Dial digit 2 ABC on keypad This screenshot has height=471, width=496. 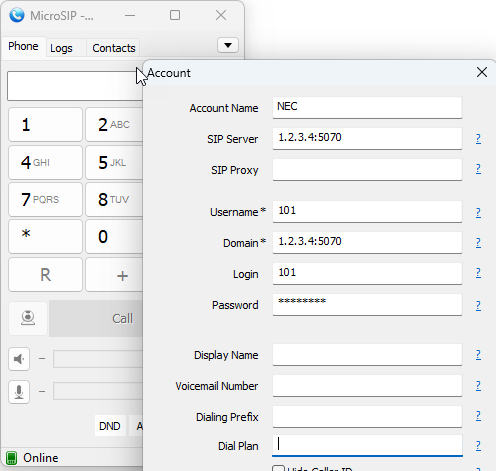tap(114, 125)
